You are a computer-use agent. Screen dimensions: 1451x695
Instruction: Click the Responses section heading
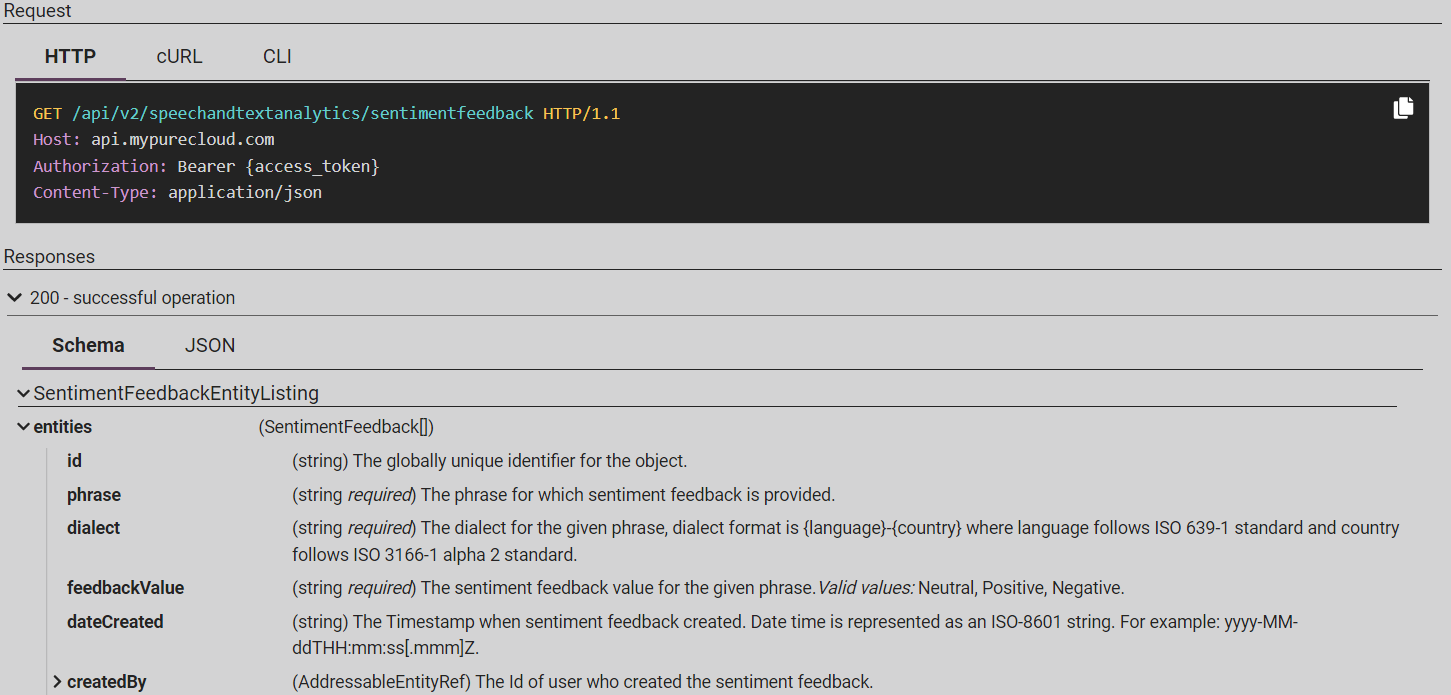49,257
